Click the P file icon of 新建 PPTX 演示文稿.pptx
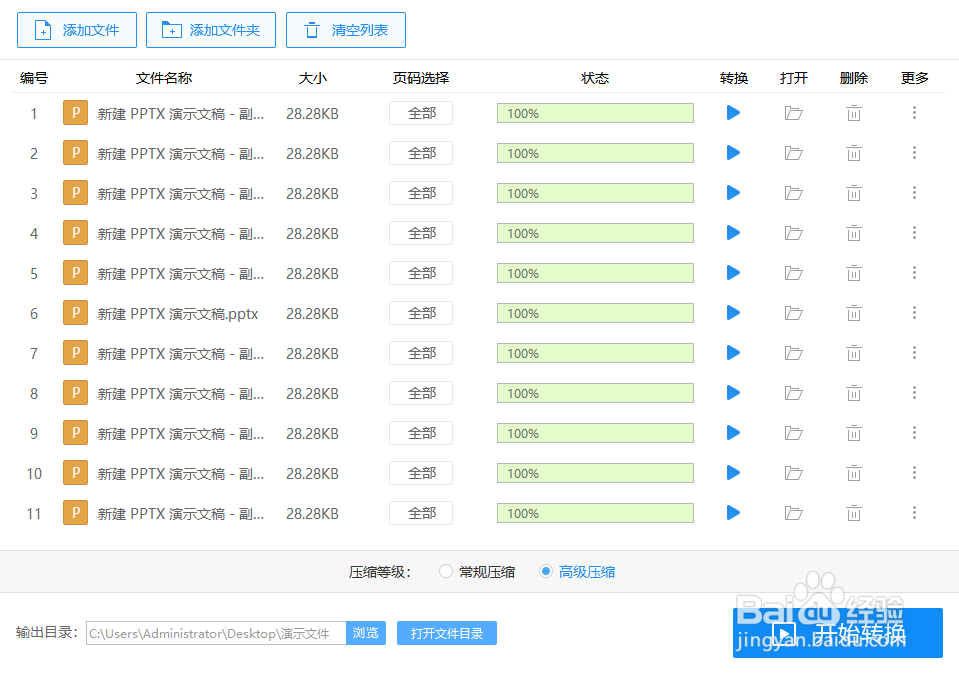Image resolution: width=959 pixels, height=673 pixels. coord(75,312)
